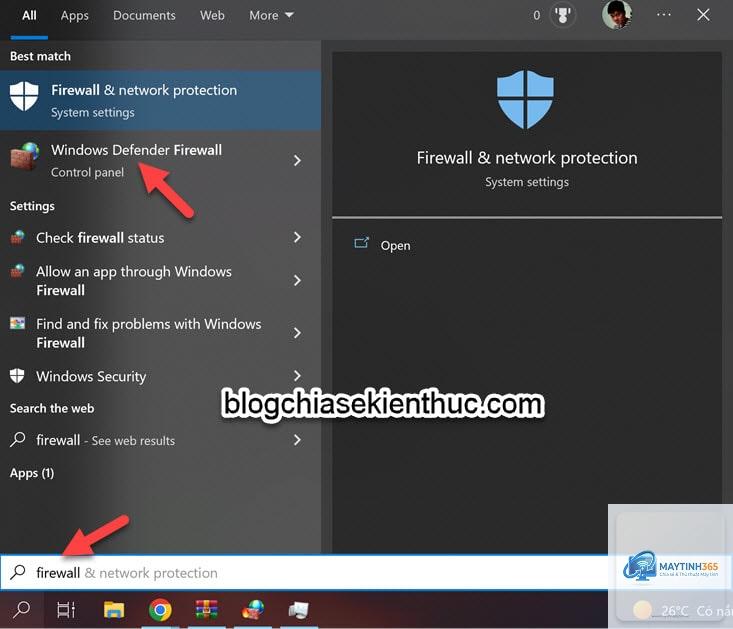
Task: Click the Open launch icon in preview
Action: 361,243
